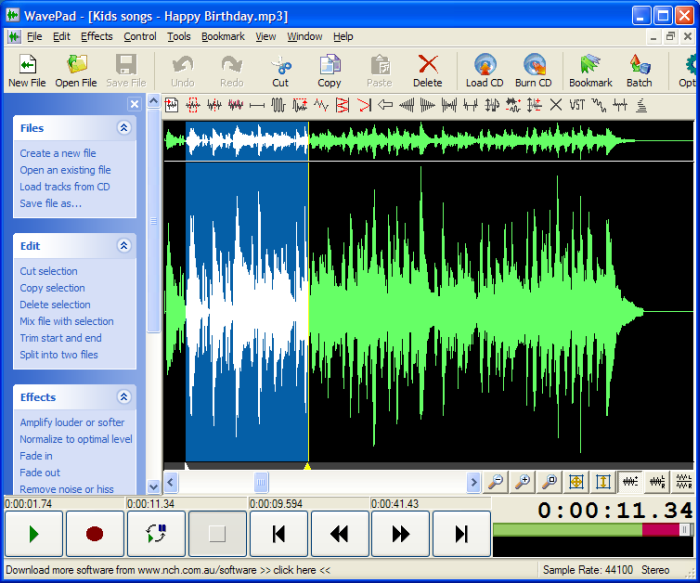This screenshot has height=583, width=700.
Task: Click the New File toolbar icon
Action: (27, 71)
